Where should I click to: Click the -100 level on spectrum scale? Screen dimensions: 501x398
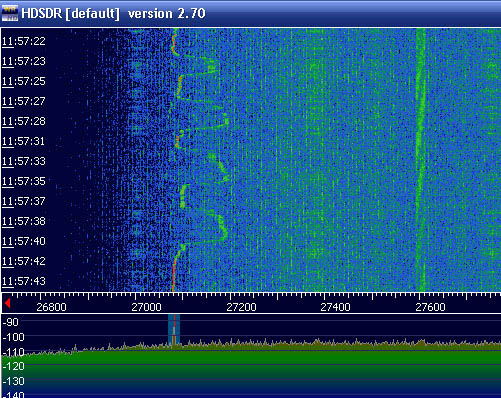(13, 337)
